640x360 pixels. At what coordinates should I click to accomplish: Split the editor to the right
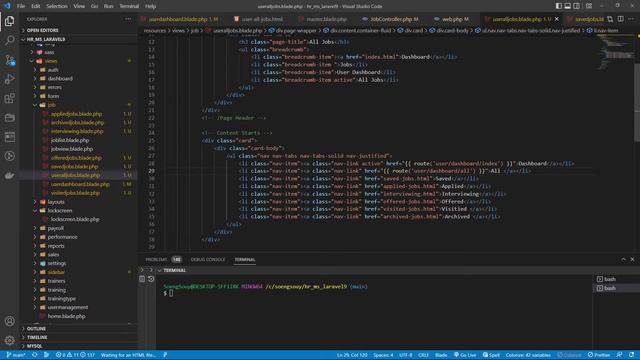click(620, 19)
